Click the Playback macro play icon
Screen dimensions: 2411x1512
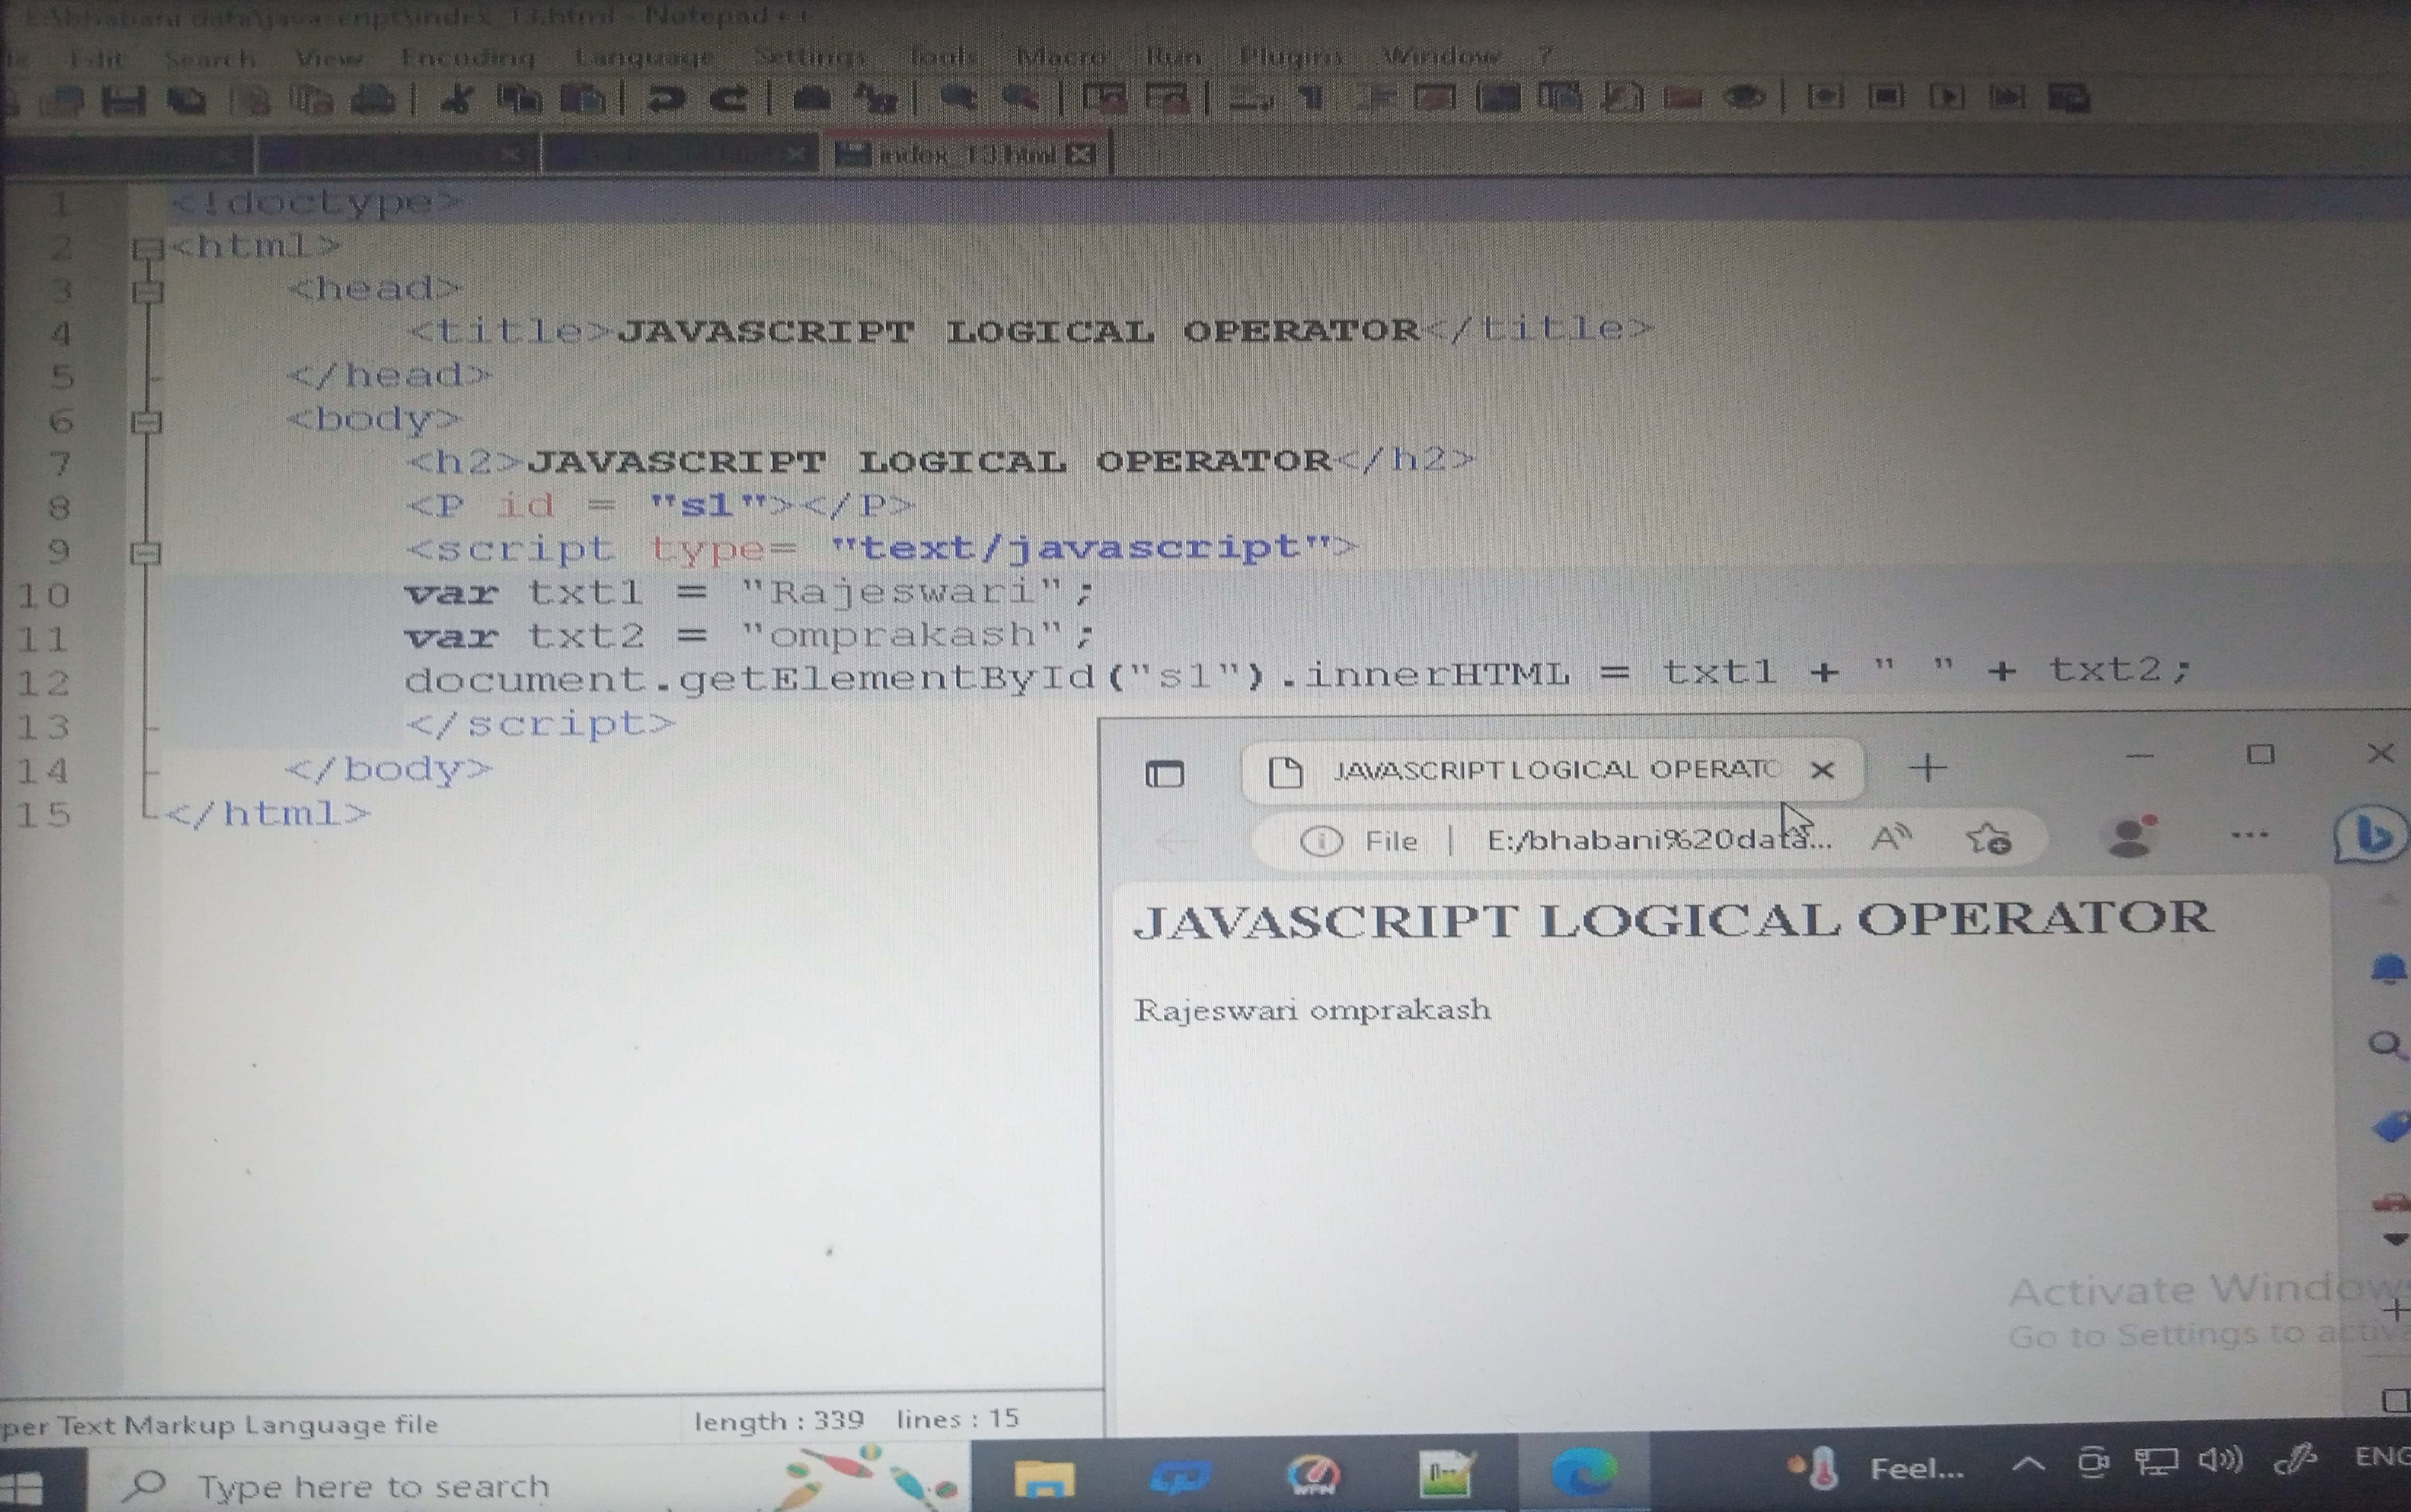[x=1947, y=97]
